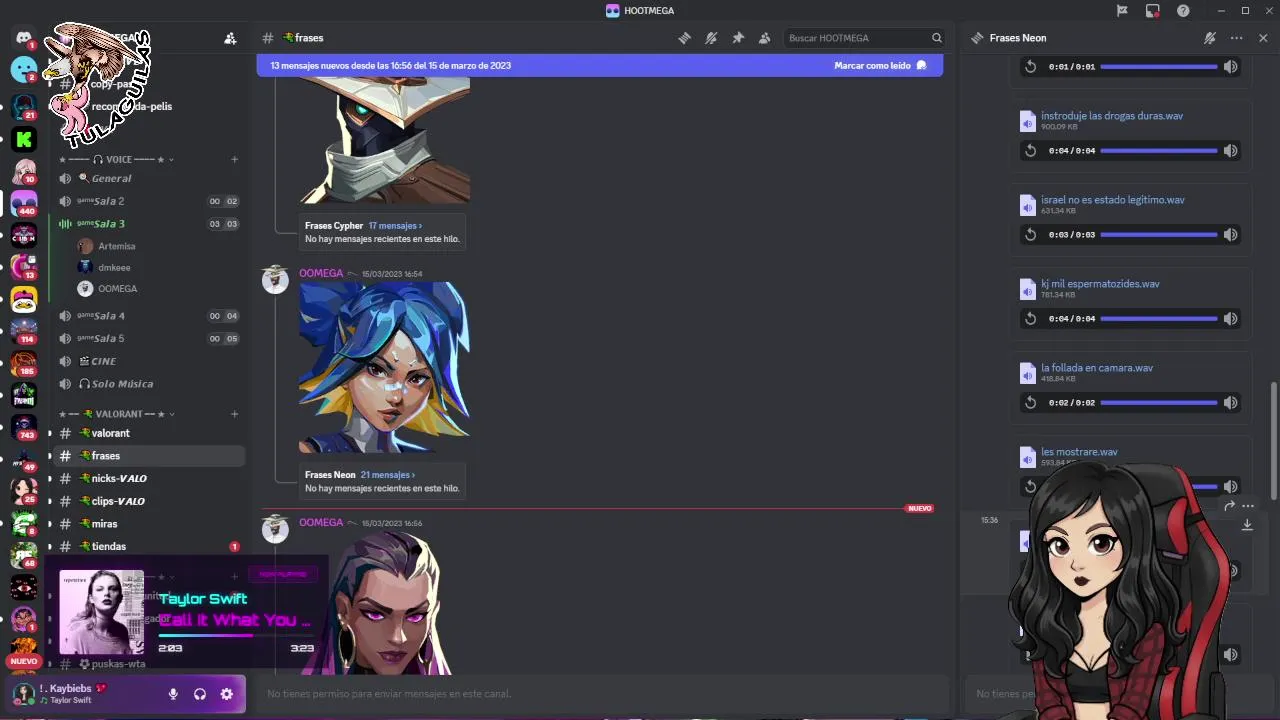Screen dimensions: 1280x720
Task: Open the green K server icon
Action: (24, 139)
